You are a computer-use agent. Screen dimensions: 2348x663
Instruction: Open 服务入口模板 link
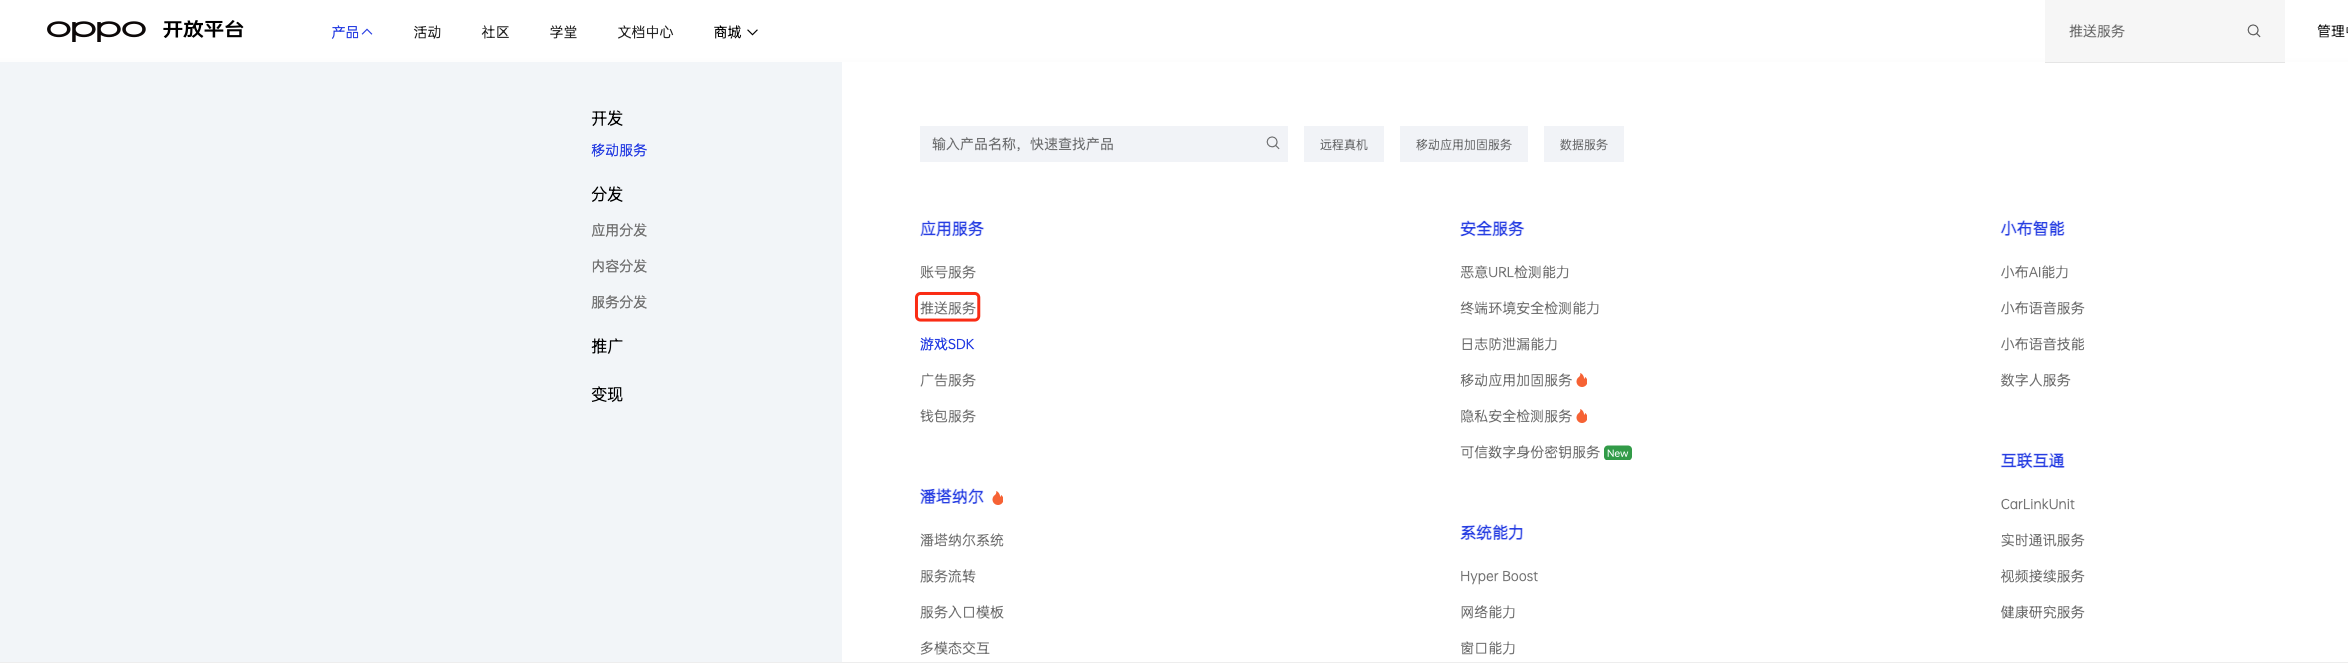(962, 612)
